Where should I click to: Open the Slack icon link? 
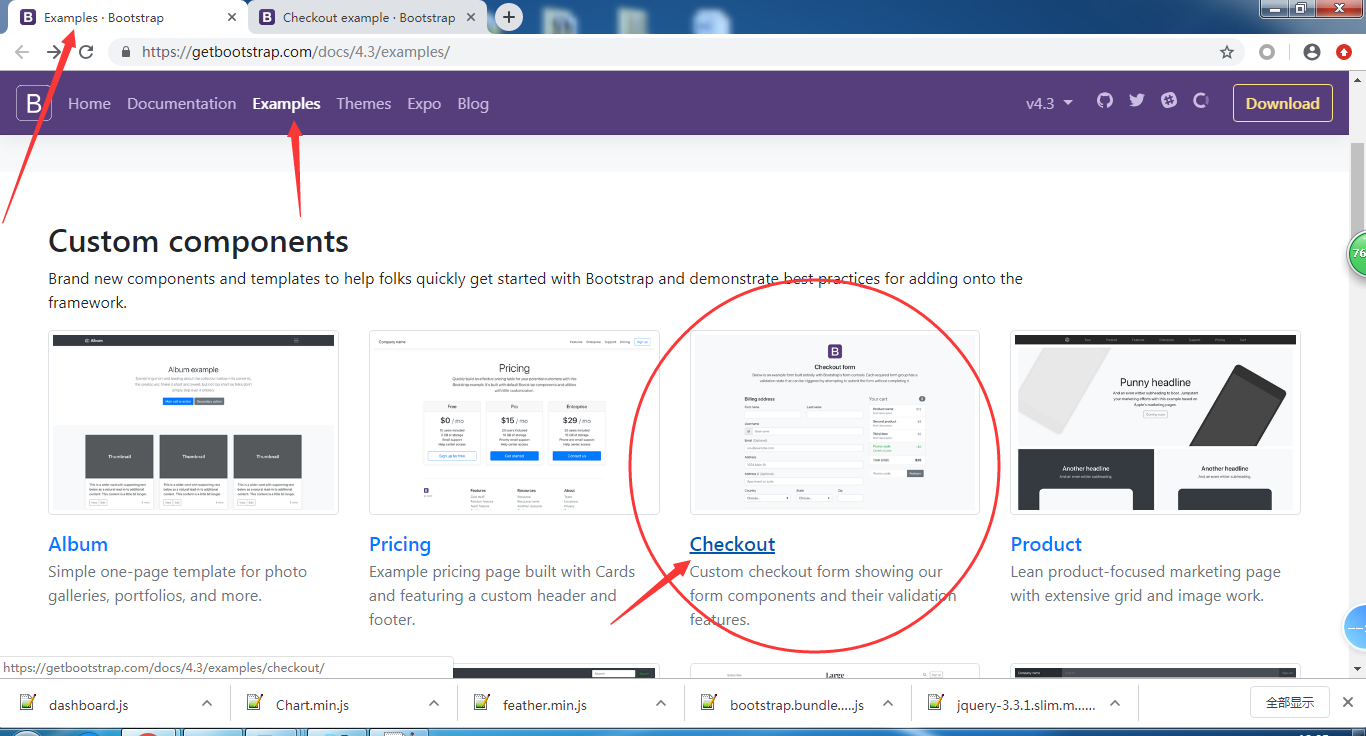pos(1169,101)
